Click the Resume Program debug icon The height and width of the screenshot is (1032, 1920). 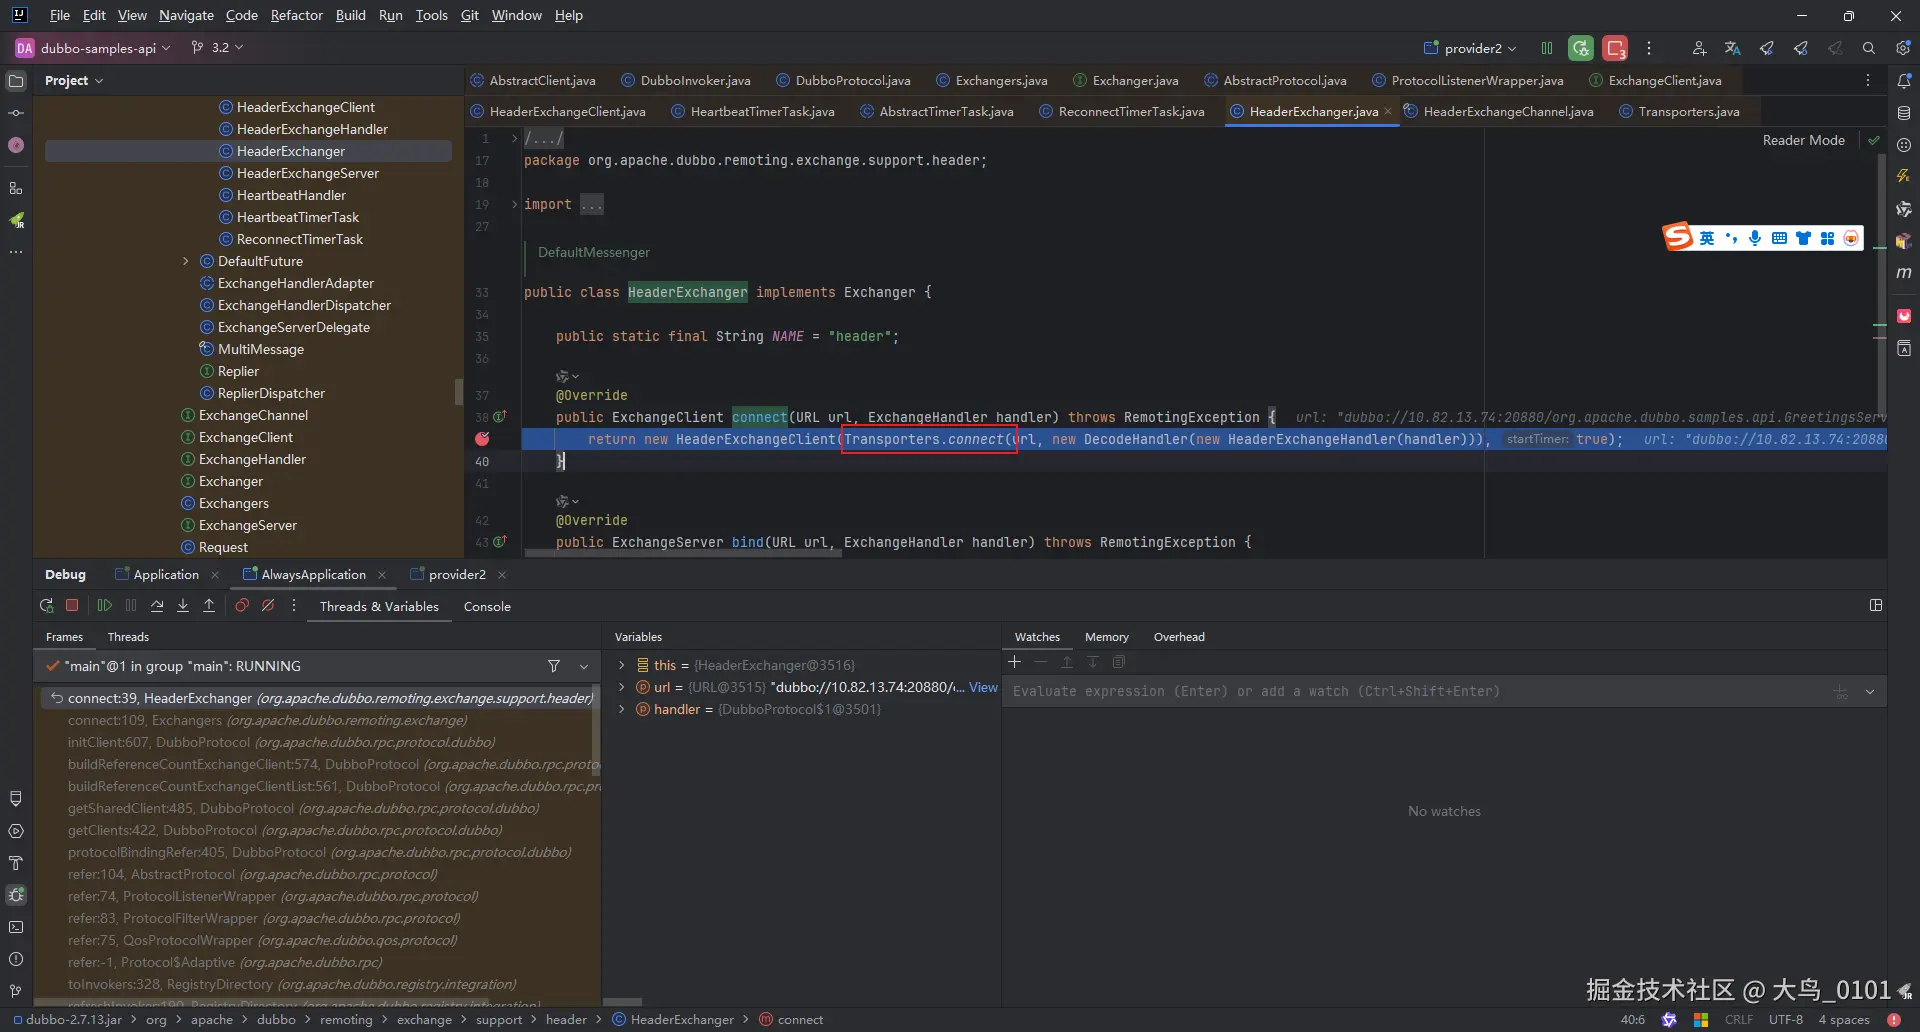(x=105, y=606)
